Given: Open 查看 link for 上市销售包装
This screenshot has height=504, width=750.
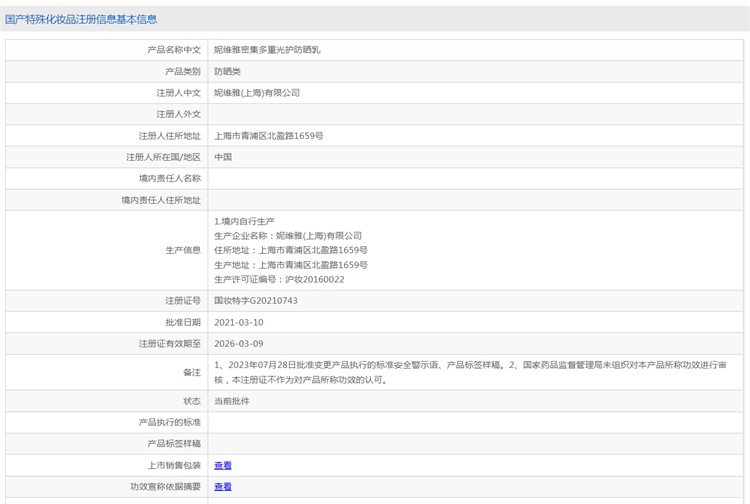Looking at the screenshot, I should tap(223, 465).
